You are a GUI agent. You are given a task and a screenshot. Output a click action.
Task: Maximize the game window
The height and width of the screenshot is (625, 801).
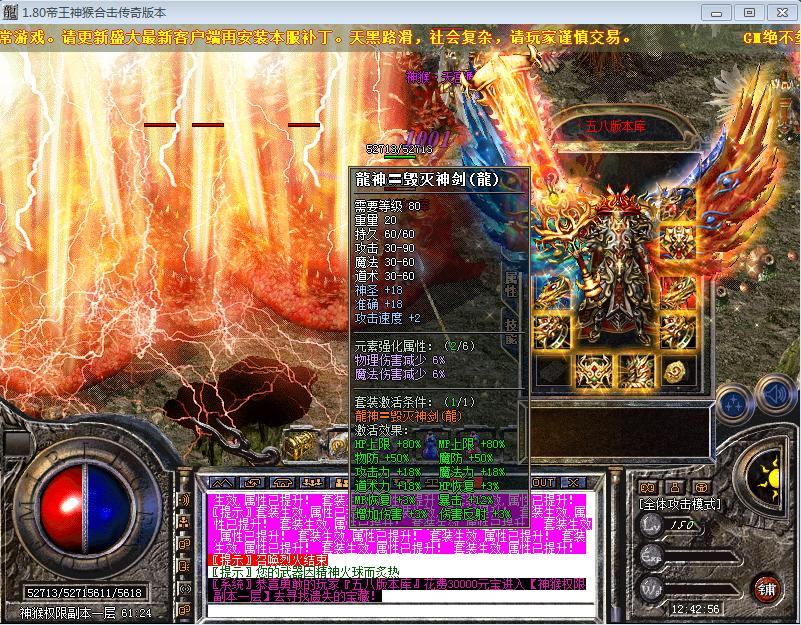click(x=749, y=12)
